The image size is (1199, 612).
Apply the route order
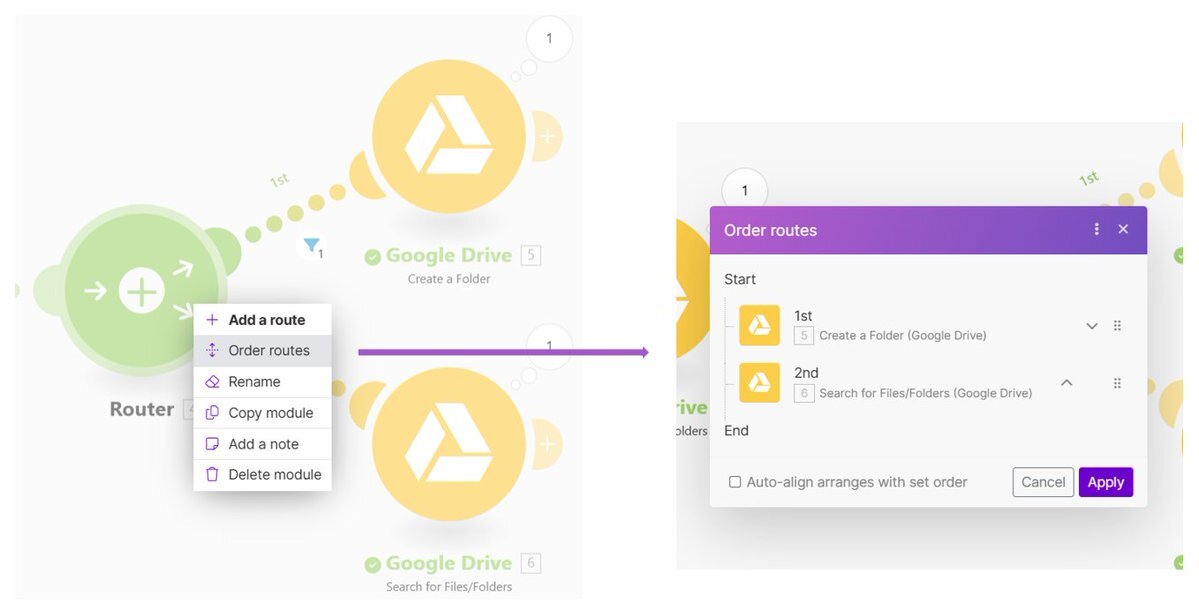[x=1106, y=482]
